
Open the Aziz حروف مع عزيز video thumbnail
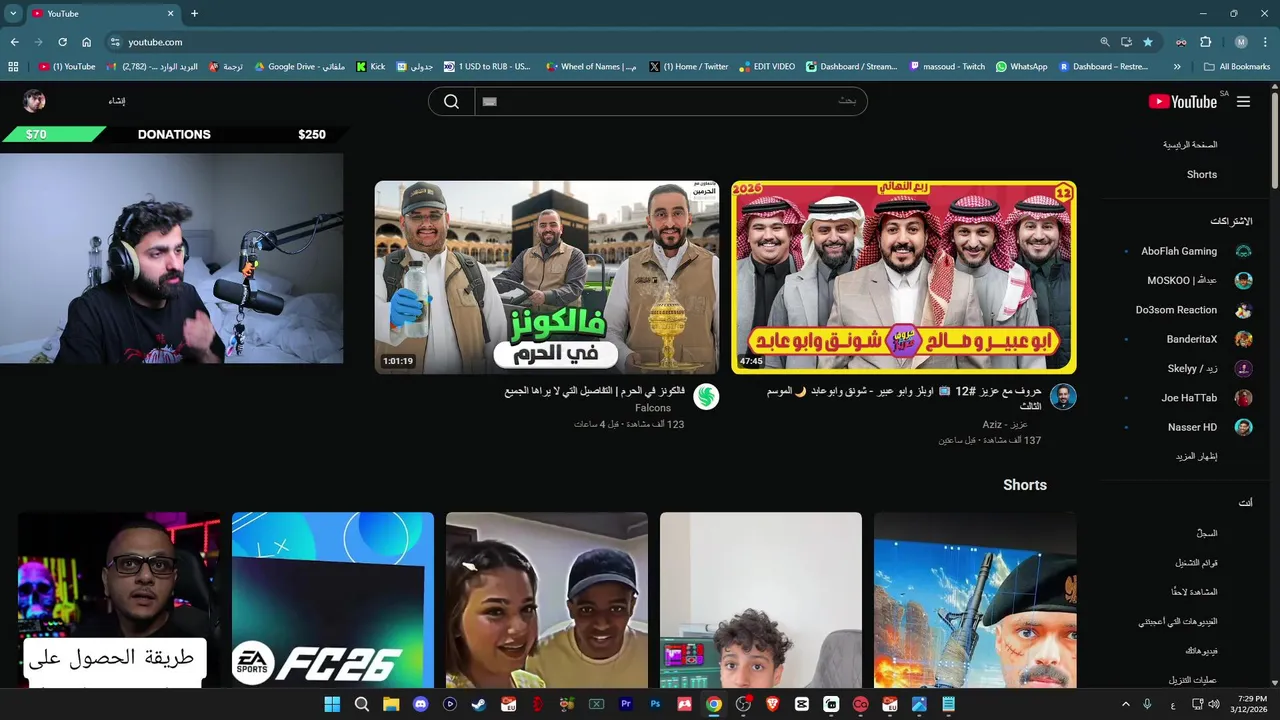pyautogui.click(x=904, y=277)
